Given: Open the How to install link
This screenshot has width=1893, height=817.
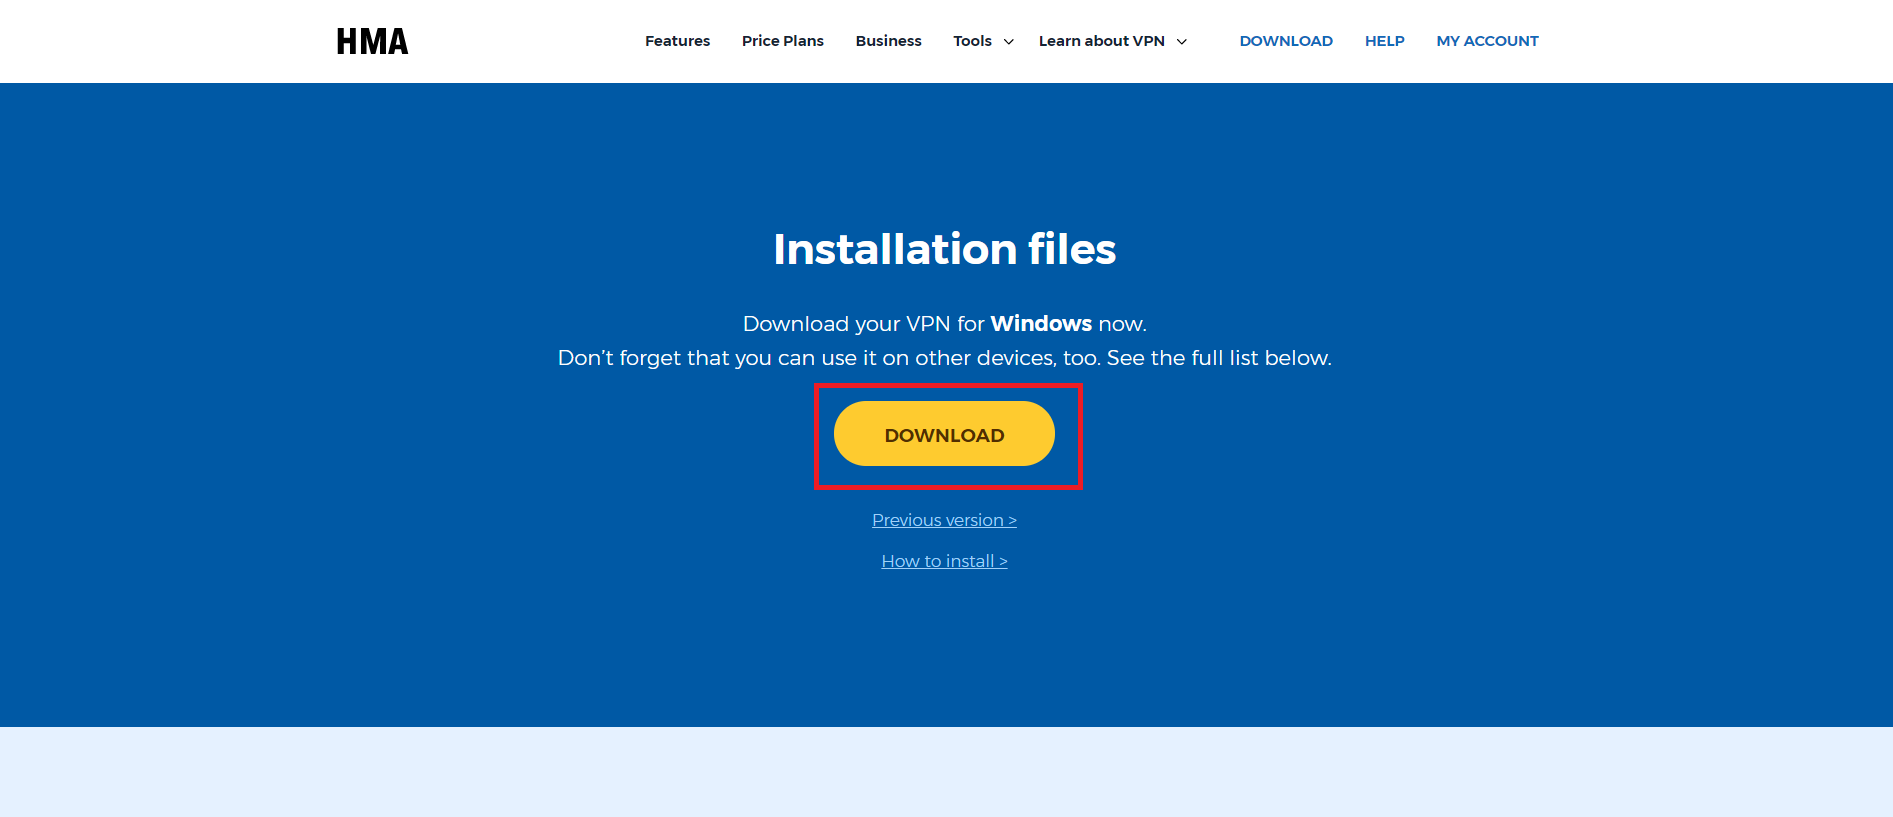Looking at the screenshot, I should click(944, 561).
